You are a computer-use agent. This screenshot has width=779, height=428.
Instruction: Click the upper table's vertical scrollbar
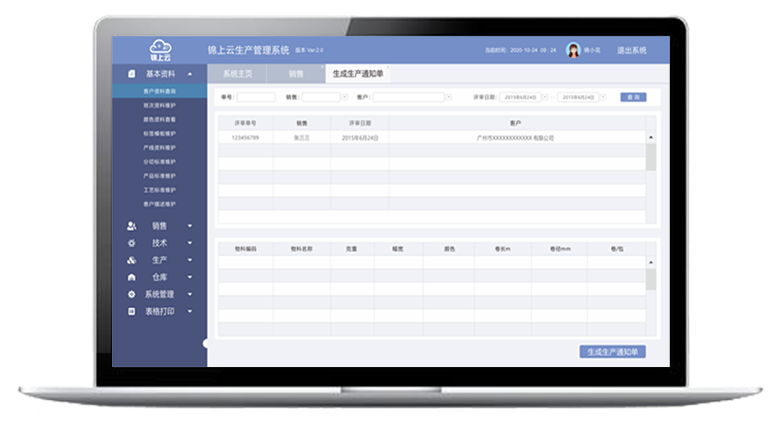(x=651, y=160)
